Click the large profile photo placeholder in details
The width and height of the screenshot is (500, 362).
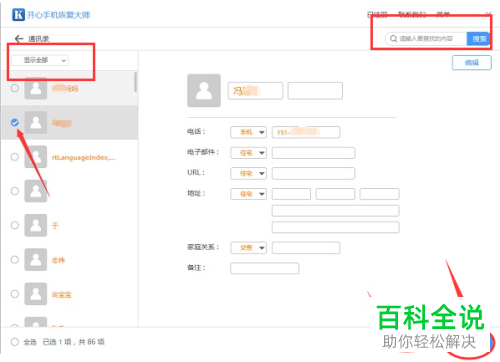(x=204, y=90)
